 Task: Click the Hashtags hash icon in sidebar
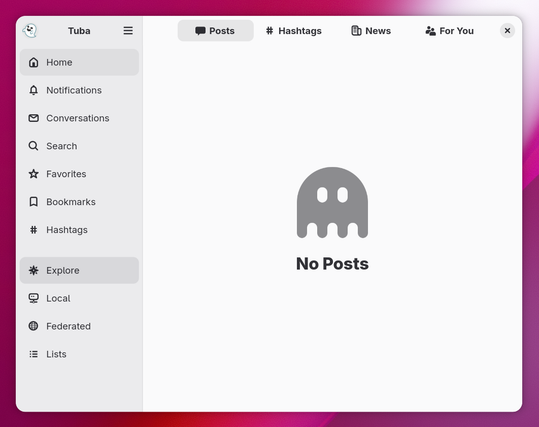[33, 230]
